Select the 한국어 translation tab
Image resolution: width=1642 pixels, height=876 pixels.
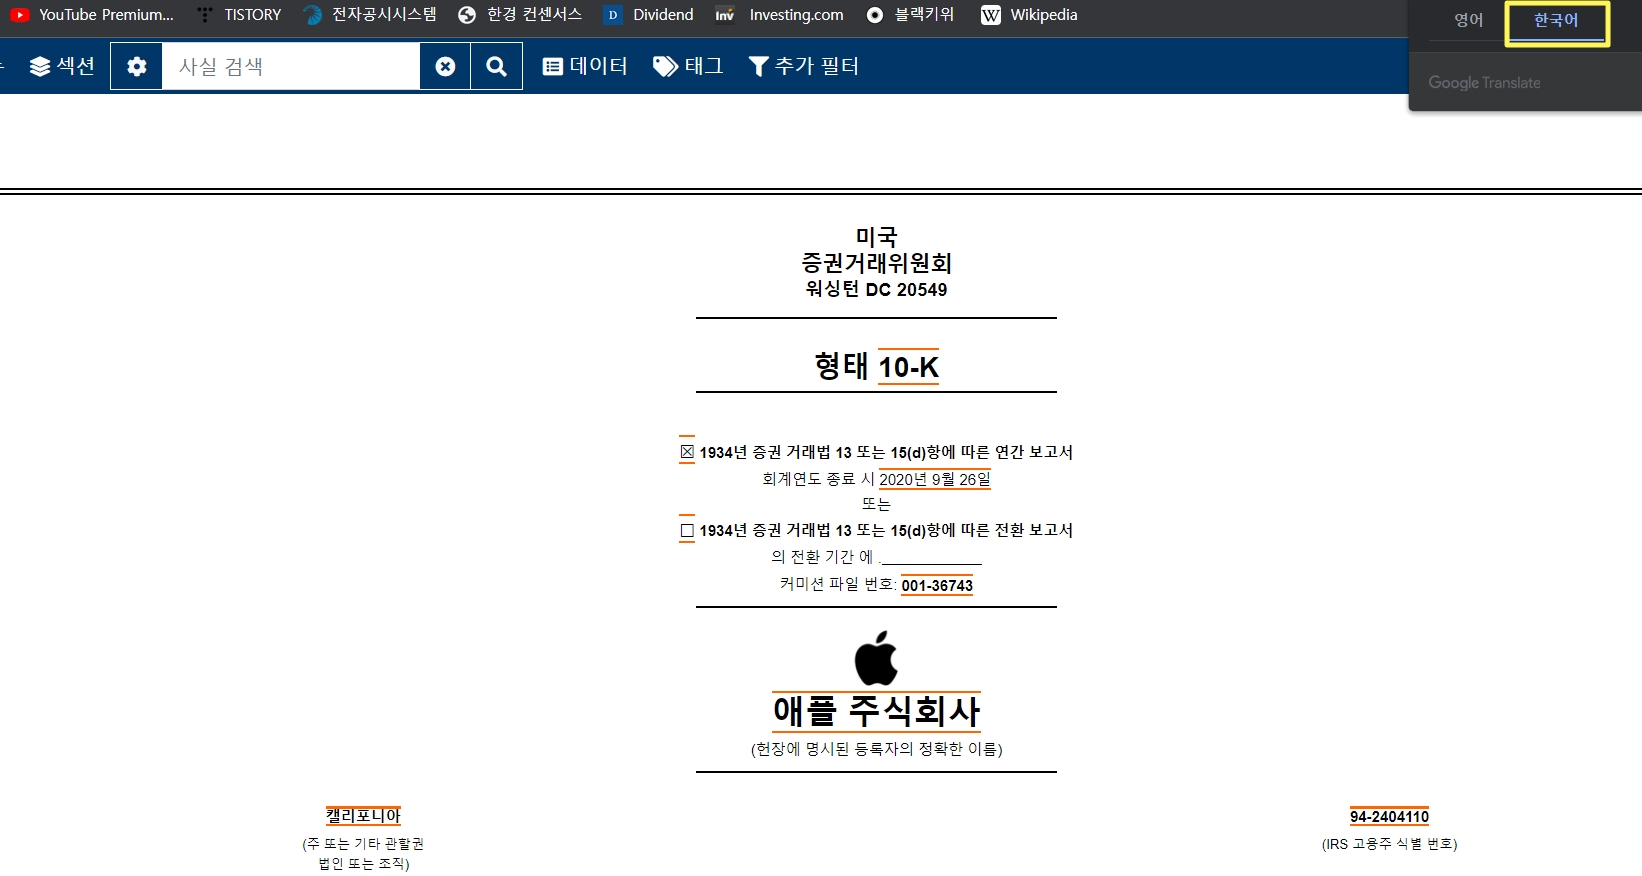[1557, 22]
